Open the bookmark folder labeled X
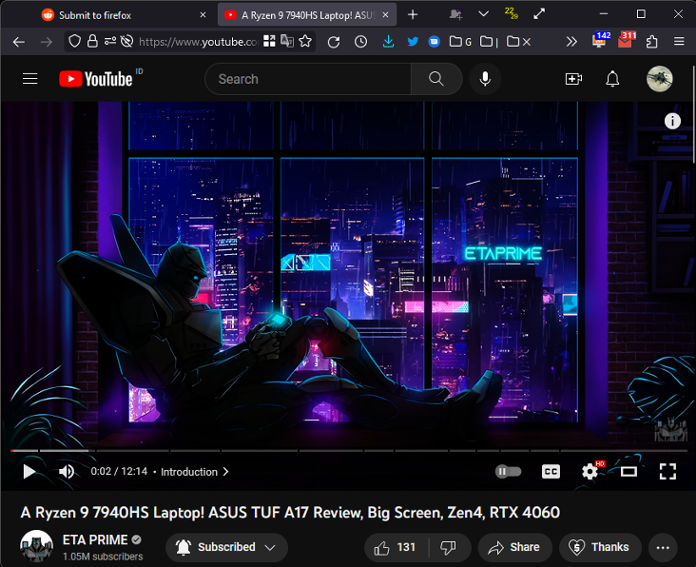 (518, 42)
